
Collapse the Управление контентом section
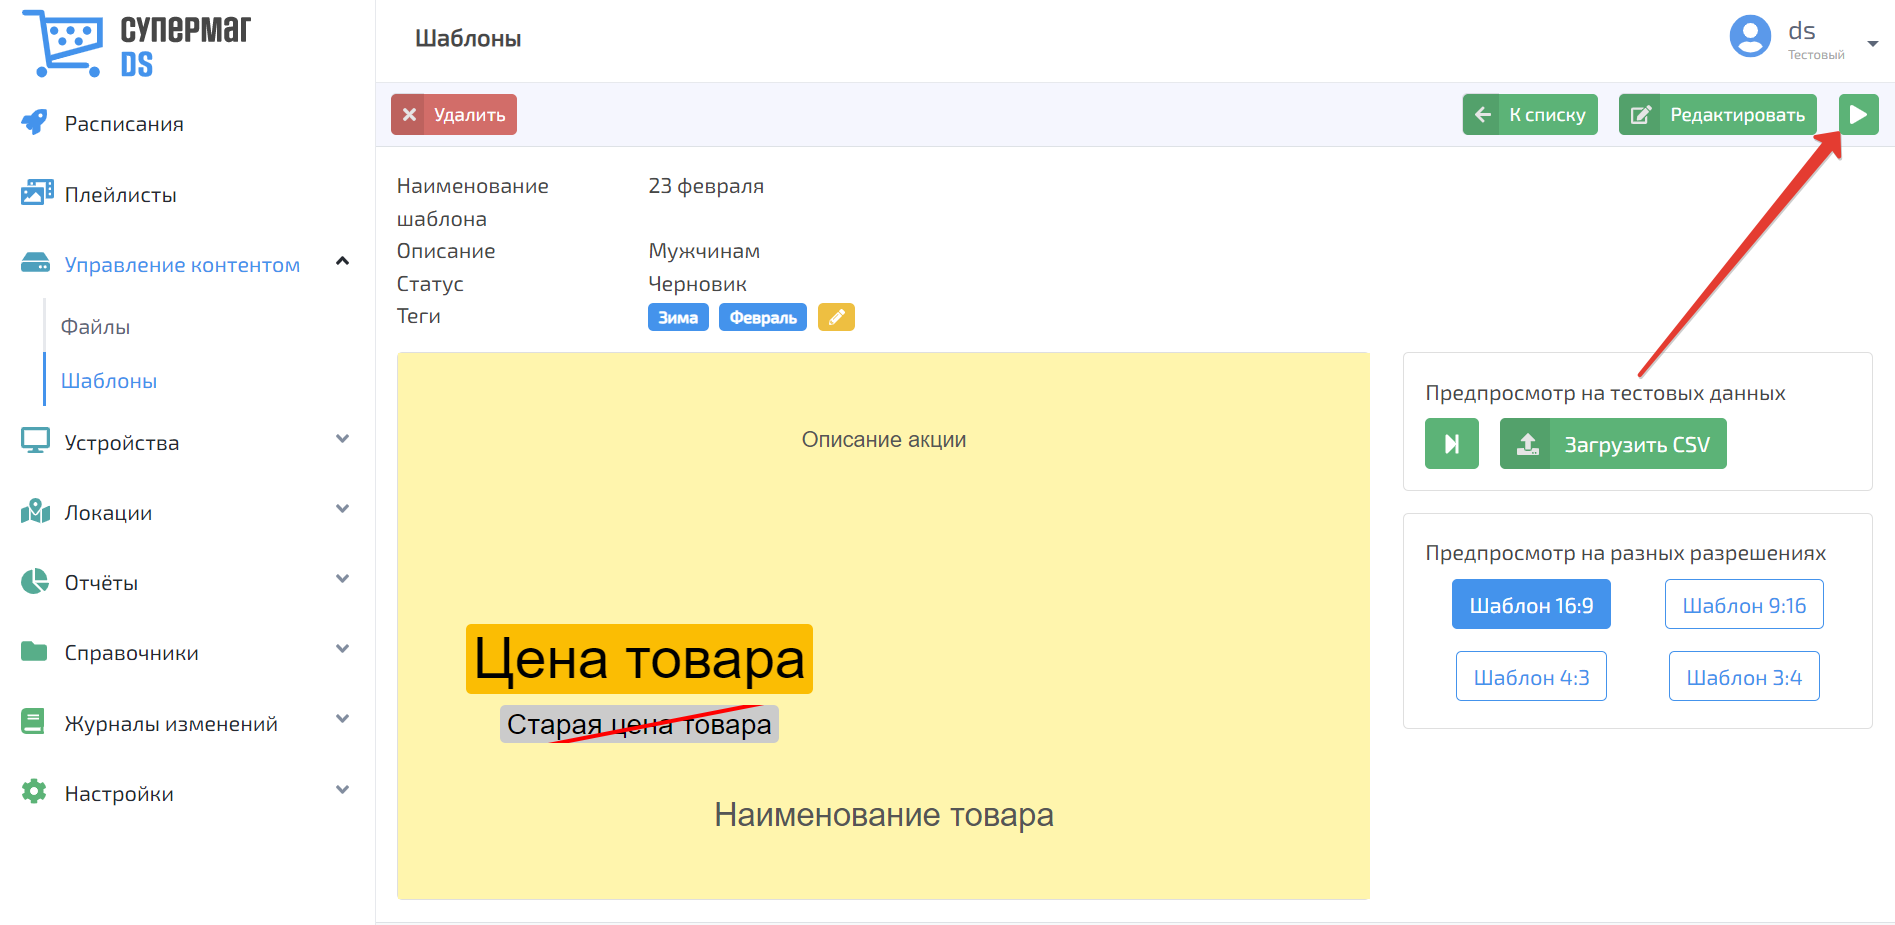coord(342,262)
